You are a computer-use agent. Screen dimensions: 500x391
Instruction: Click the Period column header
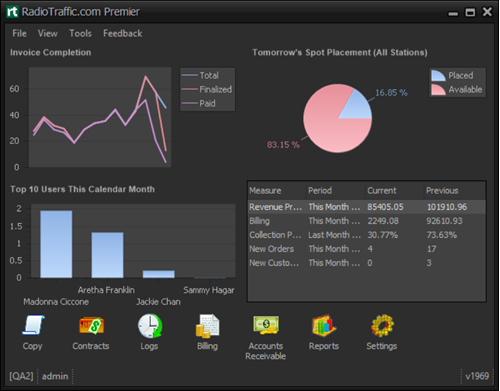[x=336, y=190]
